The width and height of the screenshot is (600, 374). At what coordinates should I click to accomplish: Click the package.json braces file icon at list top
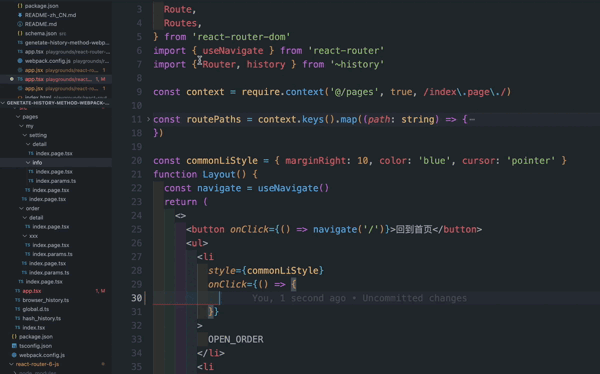tap(20, 6)
